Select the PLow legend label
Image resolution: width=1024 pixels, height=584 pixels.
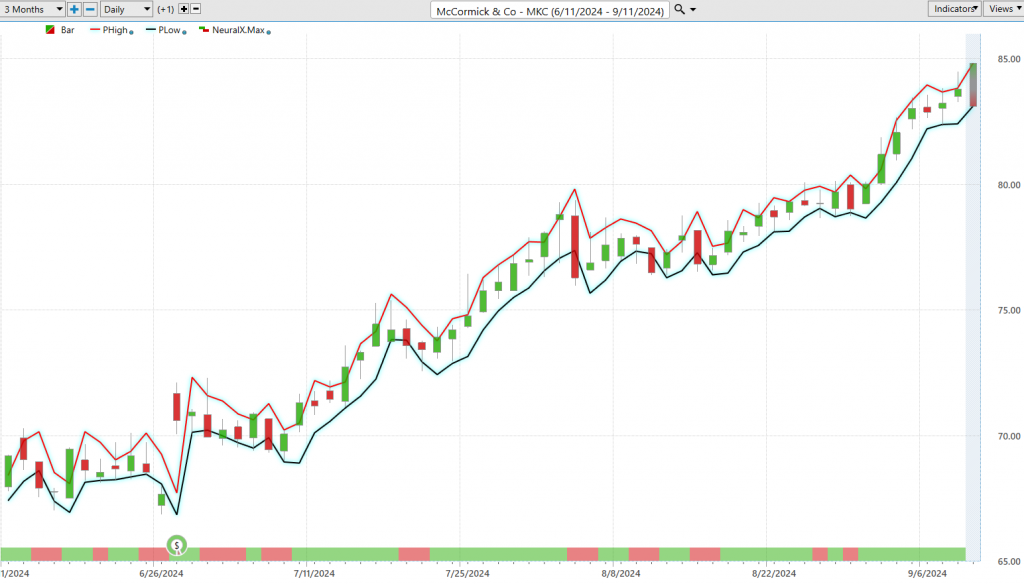169,30
